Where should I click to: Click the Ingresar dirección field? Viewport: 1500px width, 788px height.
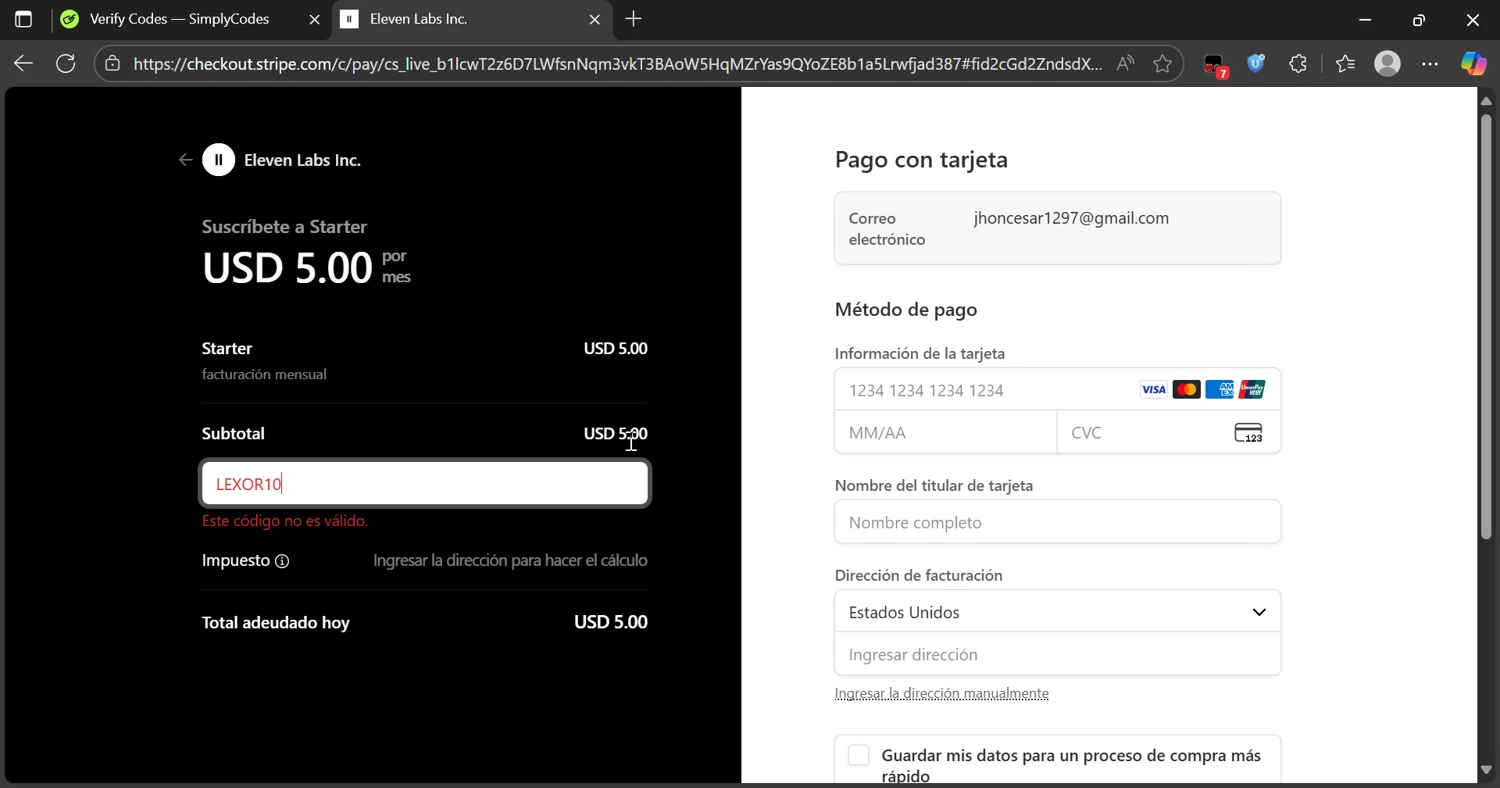click(1058, 654)
